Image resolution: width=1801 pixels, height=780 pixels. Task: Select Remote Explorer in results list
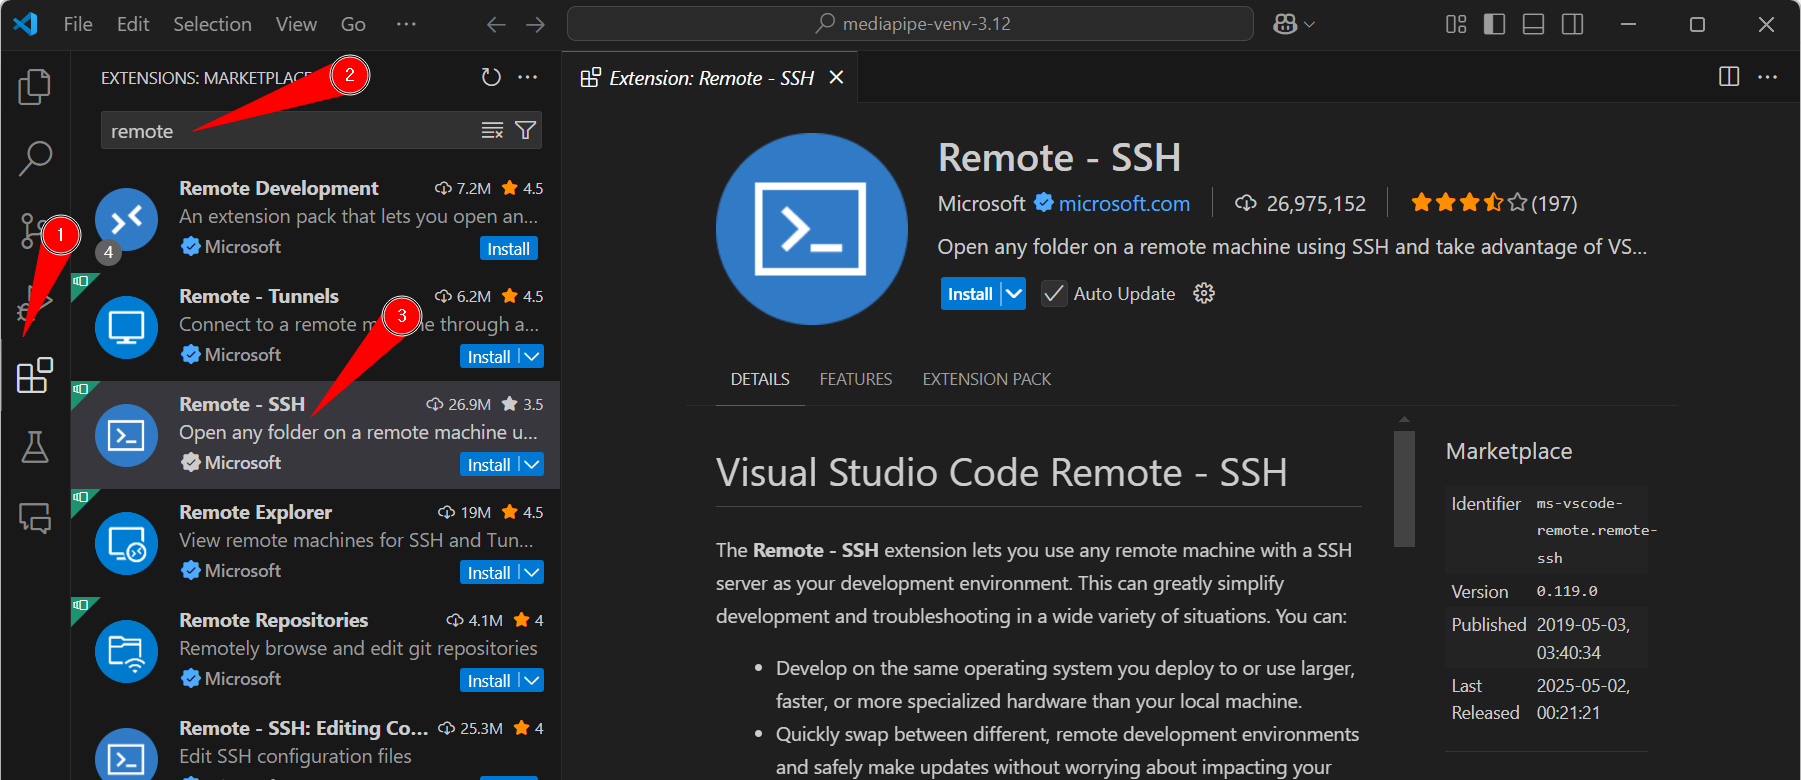pos(315,541)
